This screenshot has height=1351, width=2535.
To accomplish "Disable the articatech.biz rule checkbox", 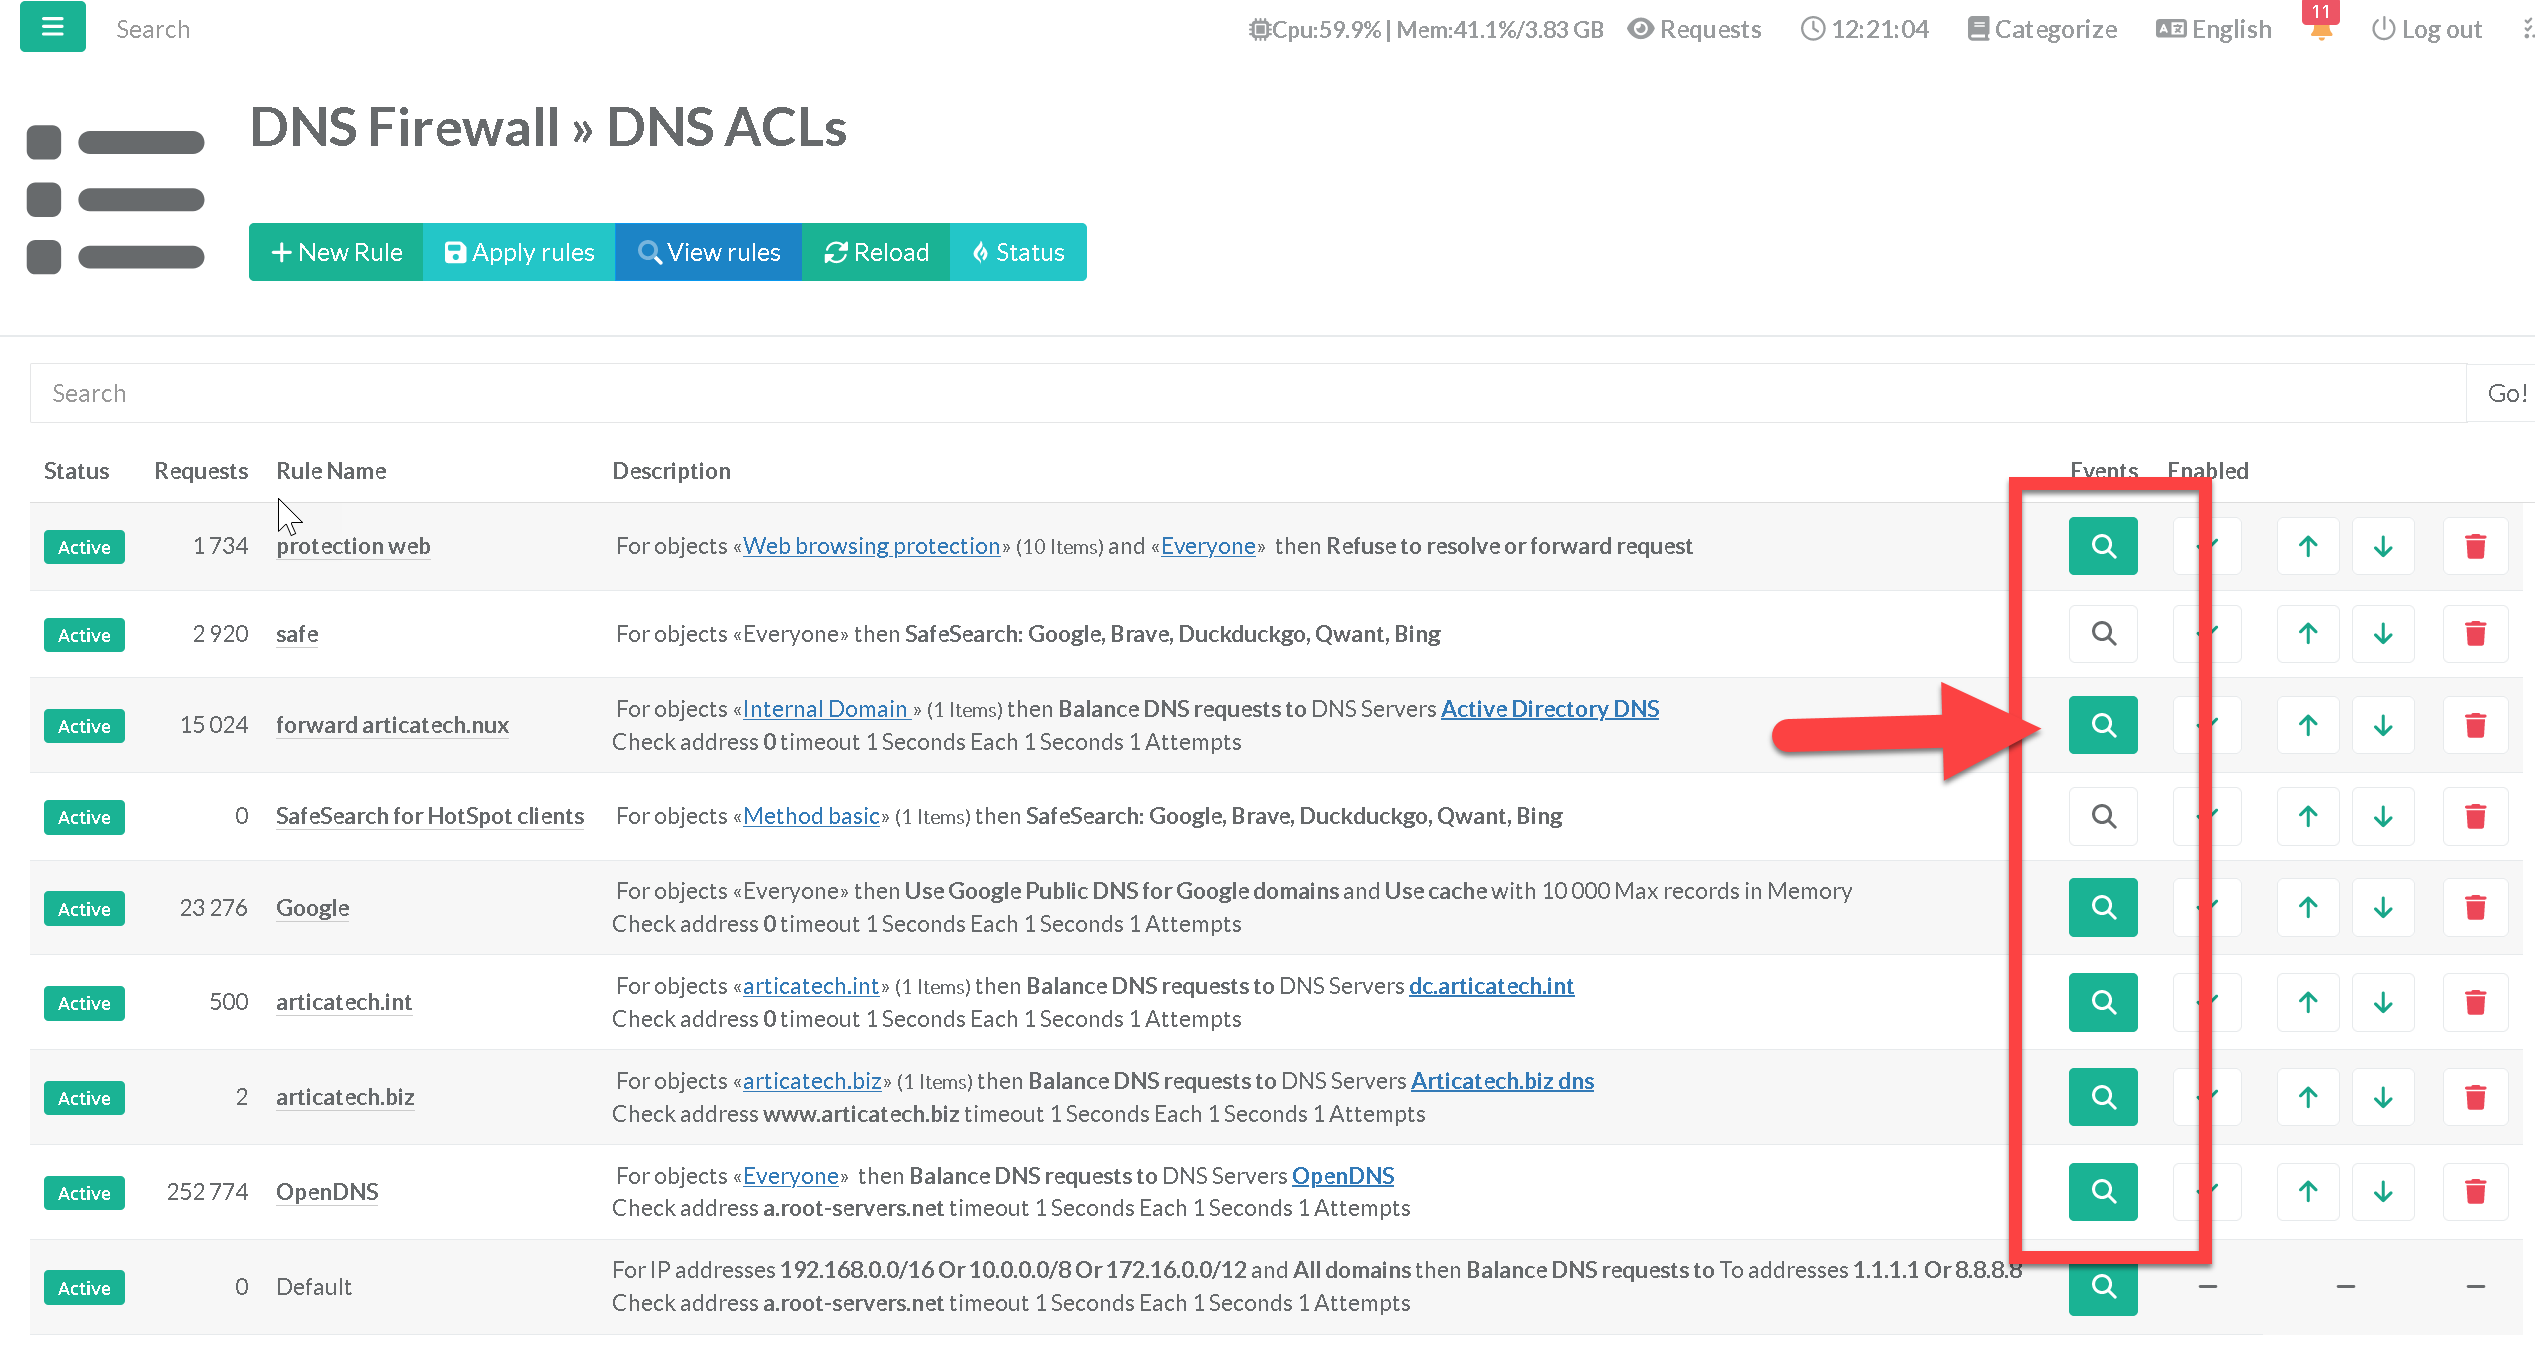I will pyautogui.click(x=2207, y=1098).
